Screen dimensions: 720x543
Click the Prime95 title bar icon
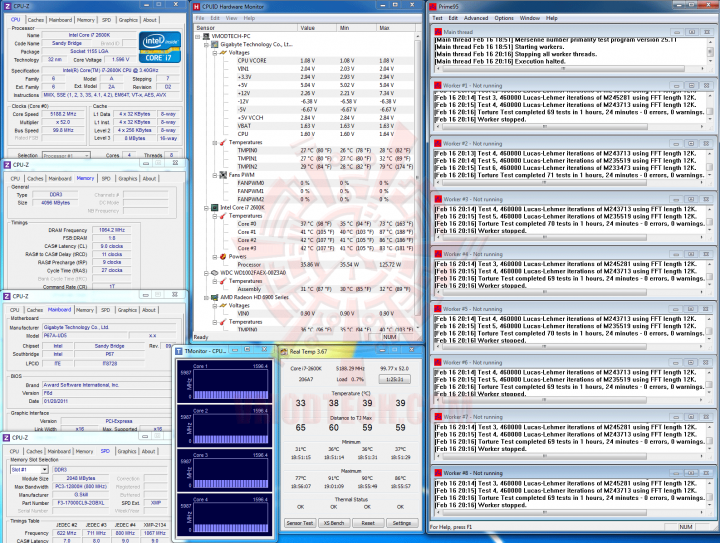click(x=433, y=6)
